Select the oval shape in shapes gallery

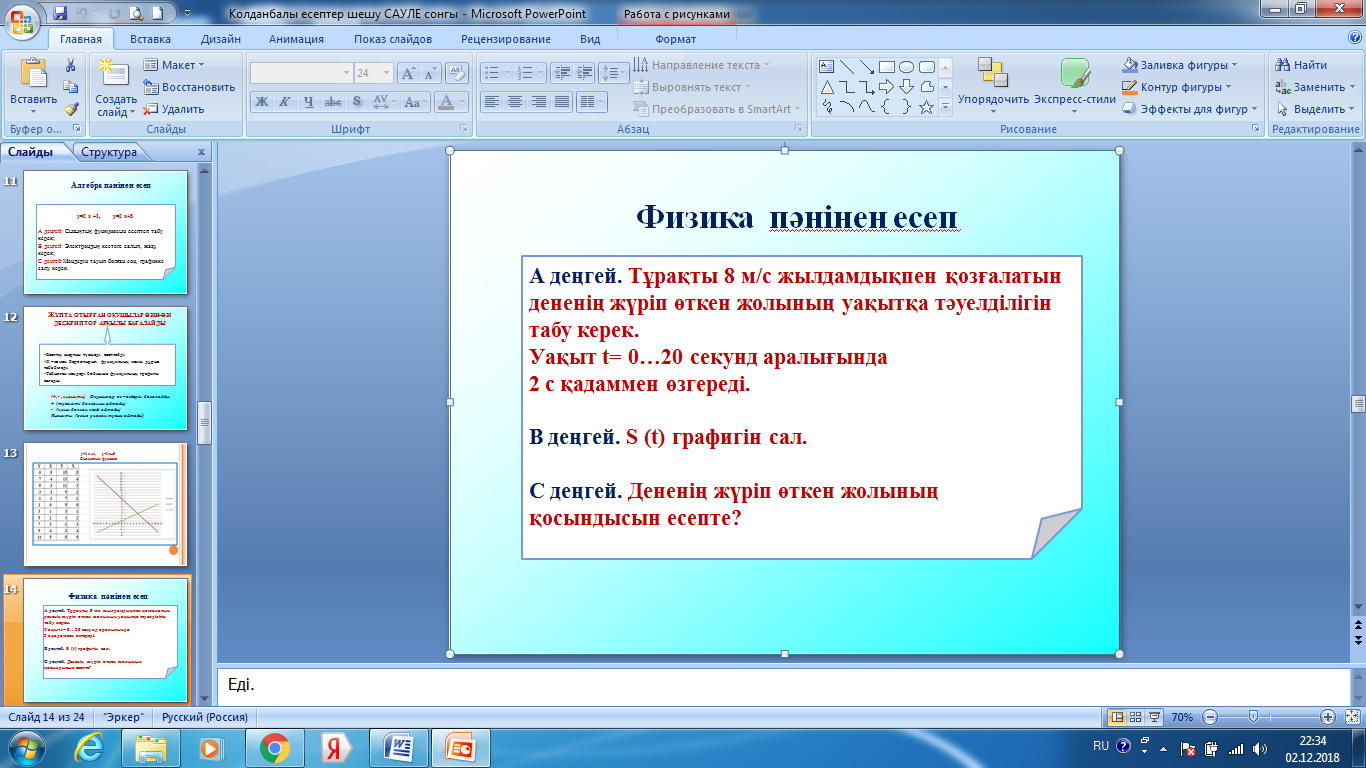906,67
